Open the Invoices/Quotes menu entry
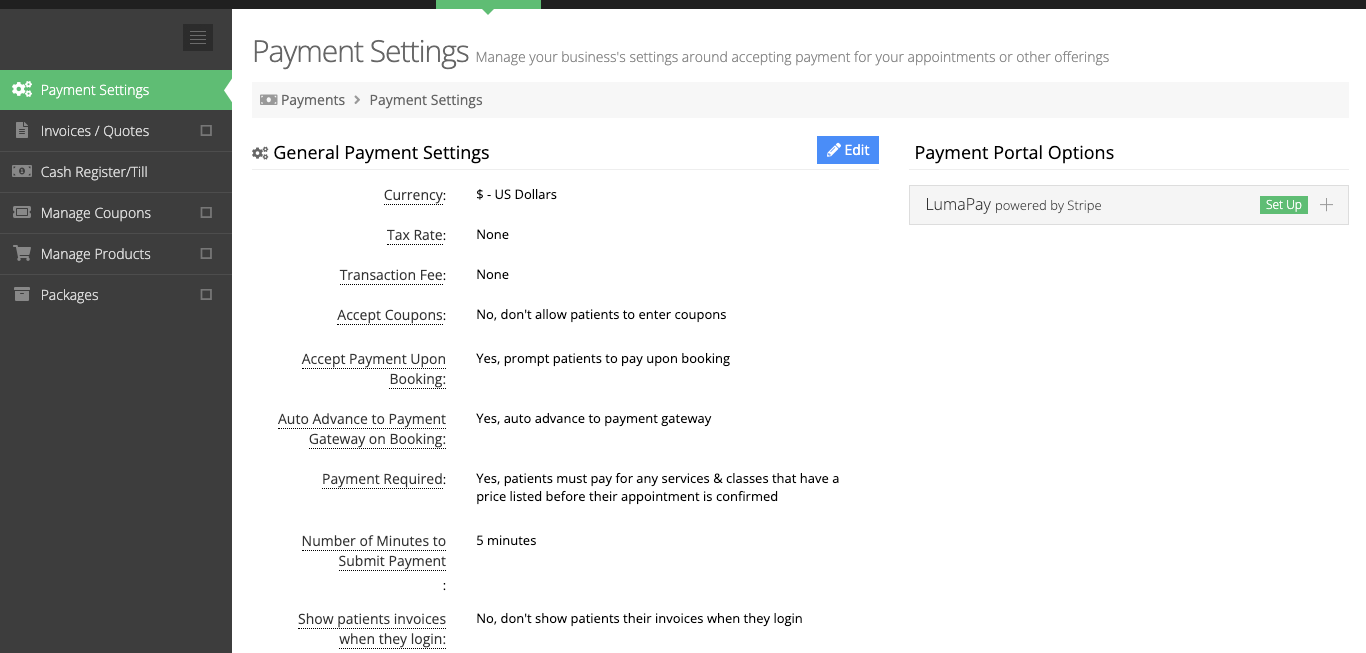The image size is (1366, 653). click(95, 130)
